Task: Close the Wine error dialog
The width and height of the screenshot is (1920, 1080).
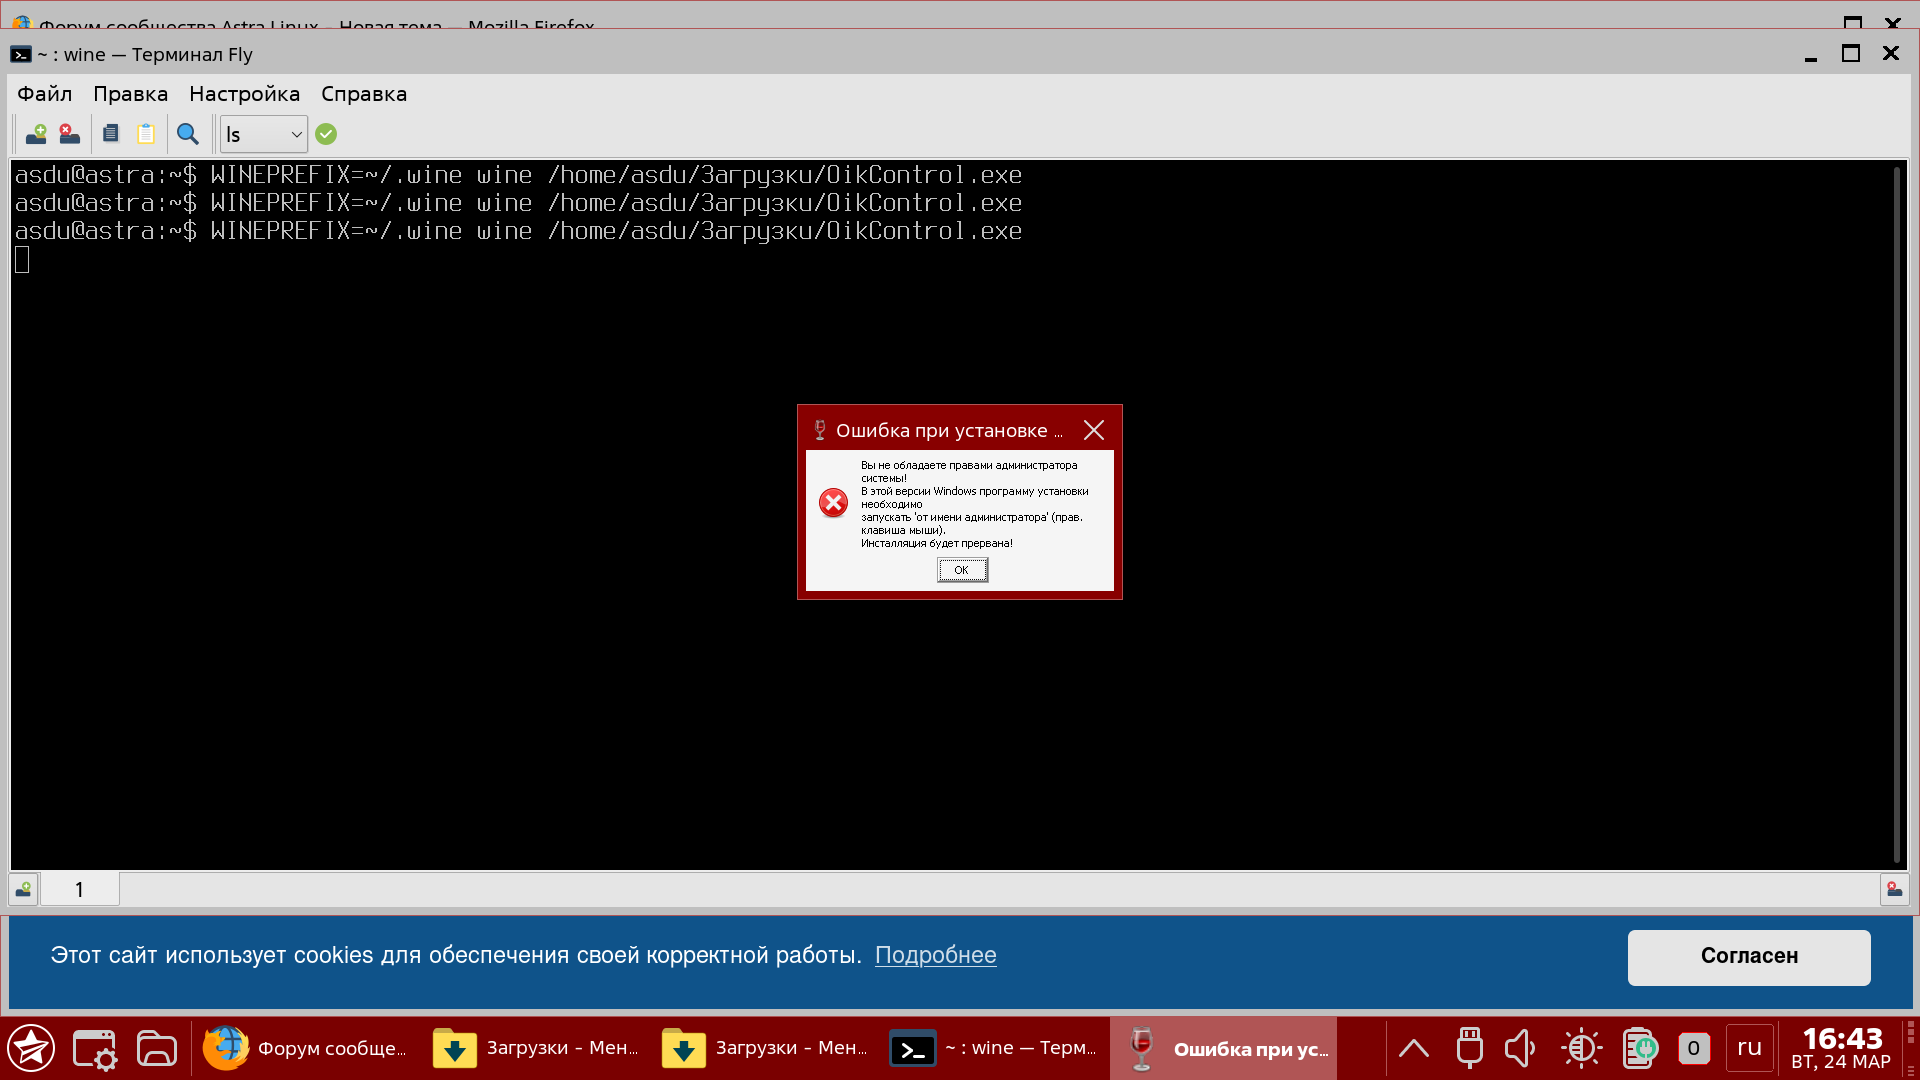Action: tap(1094, 430)
